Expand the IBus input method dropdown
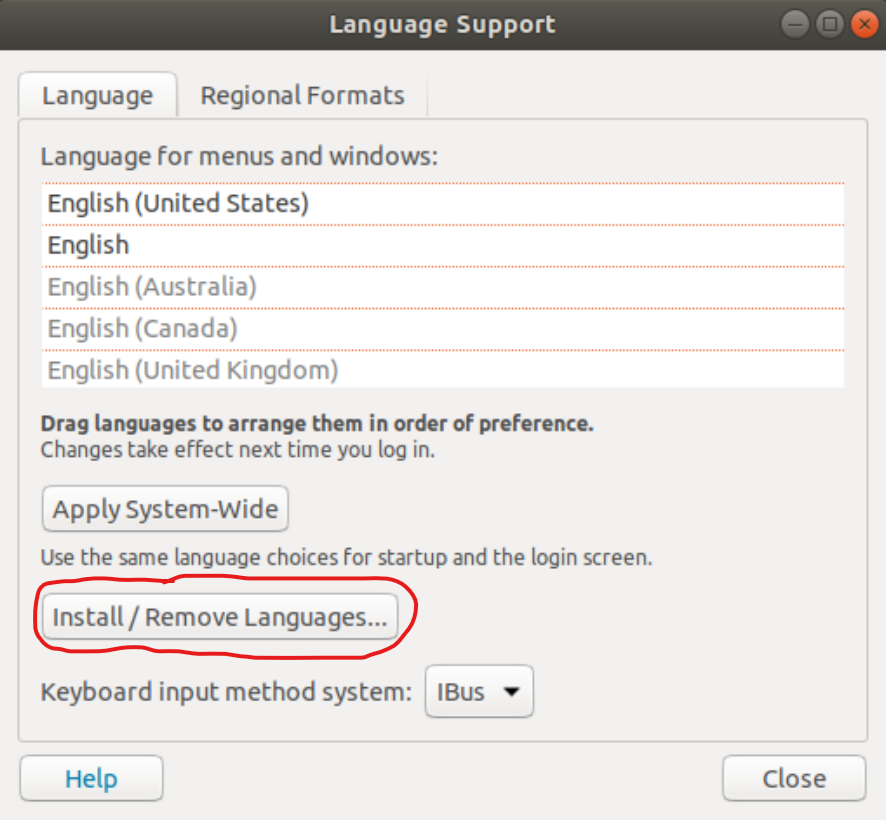886x820 pixels. [x=479, y=692]
